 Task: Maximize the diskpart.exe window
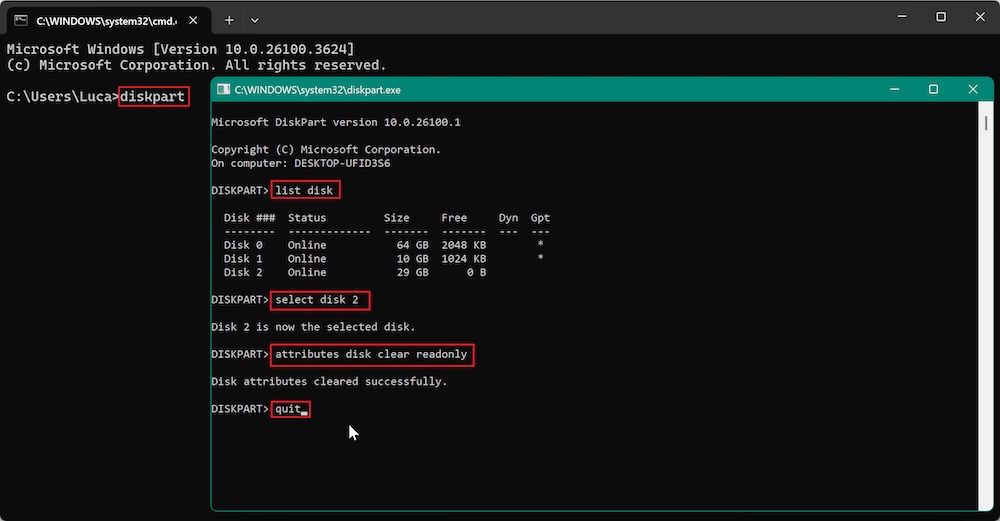click(933, 89)
